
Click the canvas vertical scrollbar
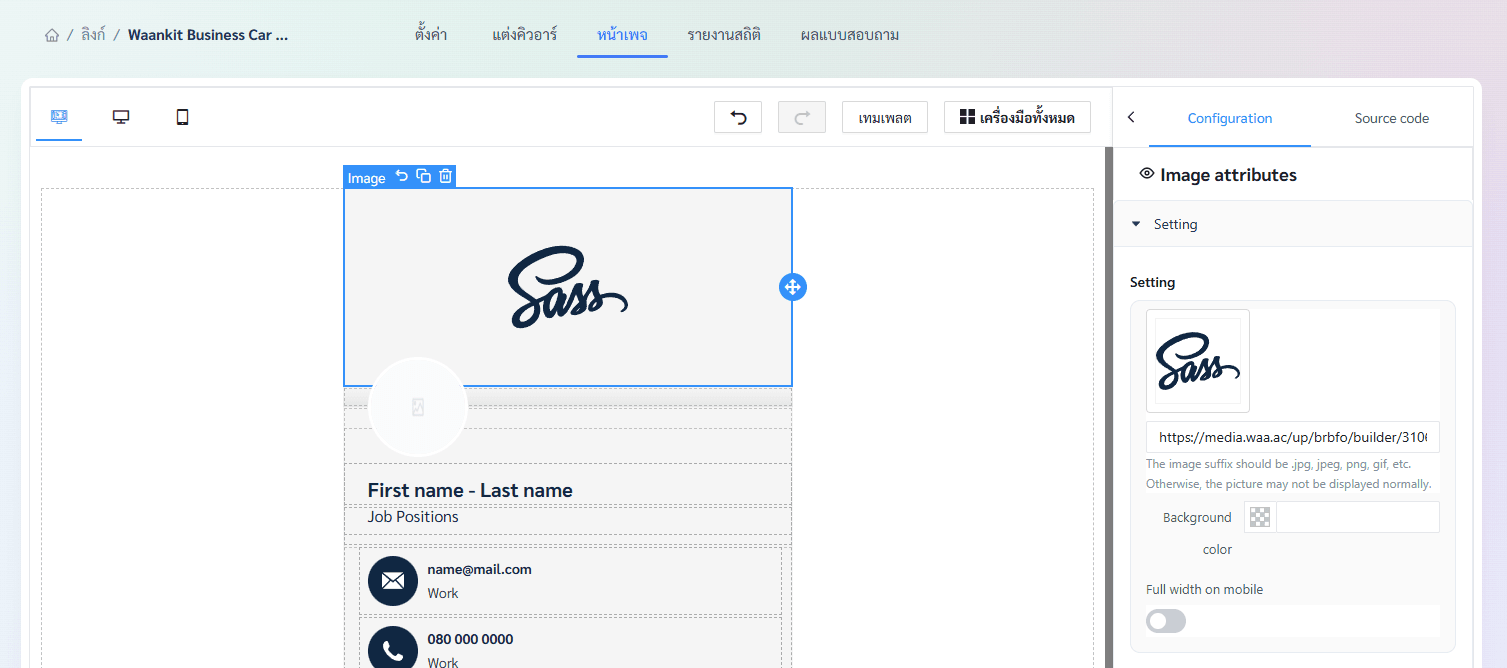click(1108, 407)
